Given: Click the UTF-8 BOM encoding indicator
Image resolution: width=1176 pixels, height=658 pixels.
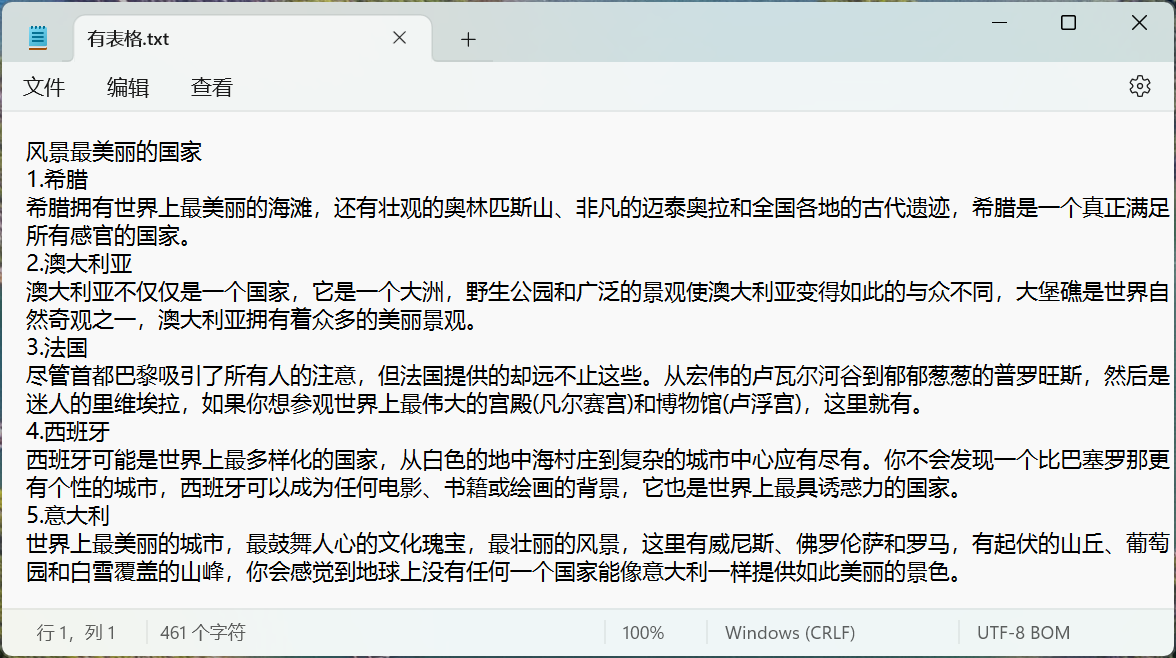Looking at the screenshot, I should [x=1023, y=632].
